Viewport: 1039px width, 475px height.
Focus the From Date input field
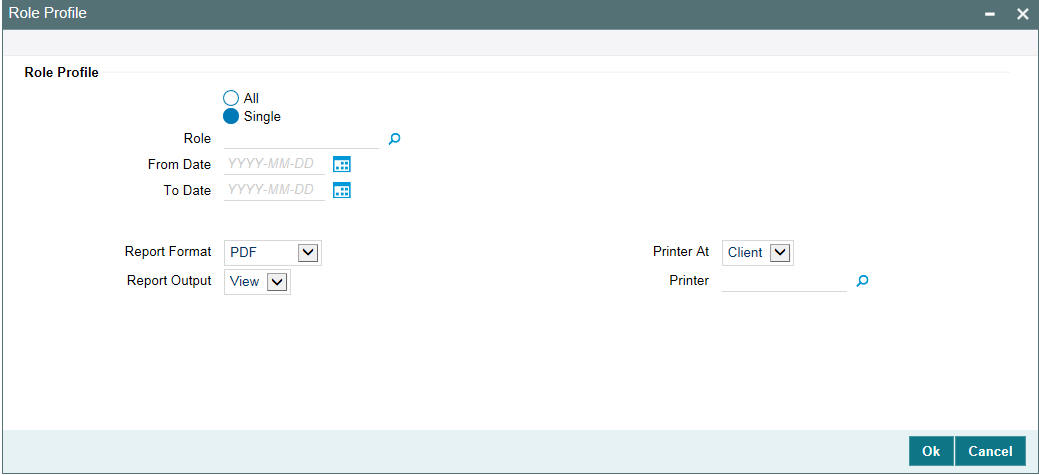pyautogui.click(x=275, y=164)
